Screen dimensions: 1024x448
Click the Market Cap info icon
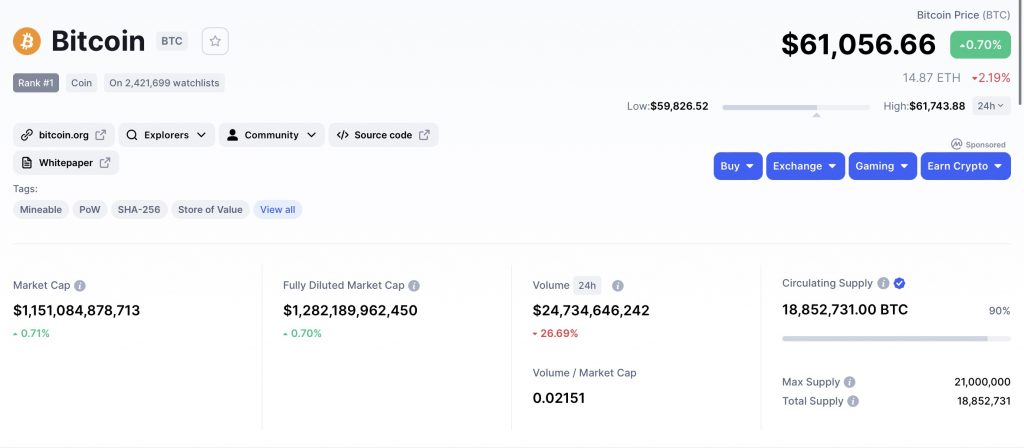coord(80,285)
